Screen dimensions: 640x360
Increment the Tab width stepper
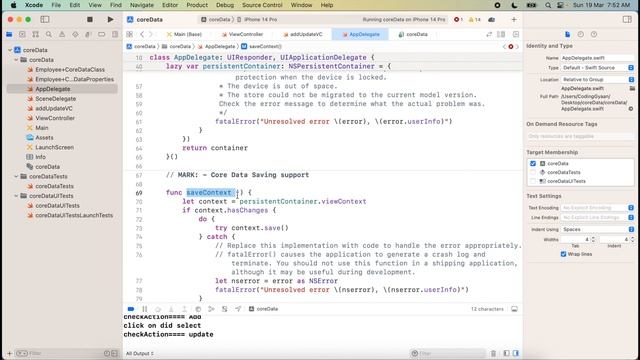[593, 238]
